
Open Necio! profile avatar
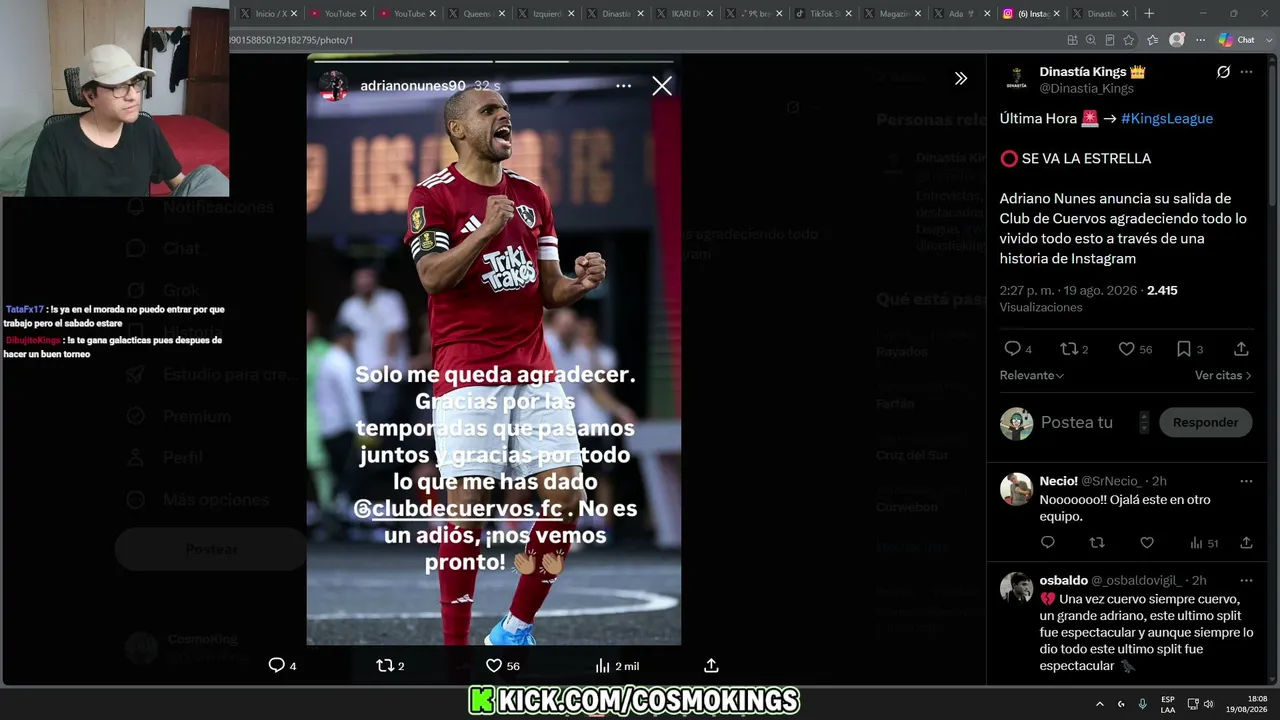1016,489
